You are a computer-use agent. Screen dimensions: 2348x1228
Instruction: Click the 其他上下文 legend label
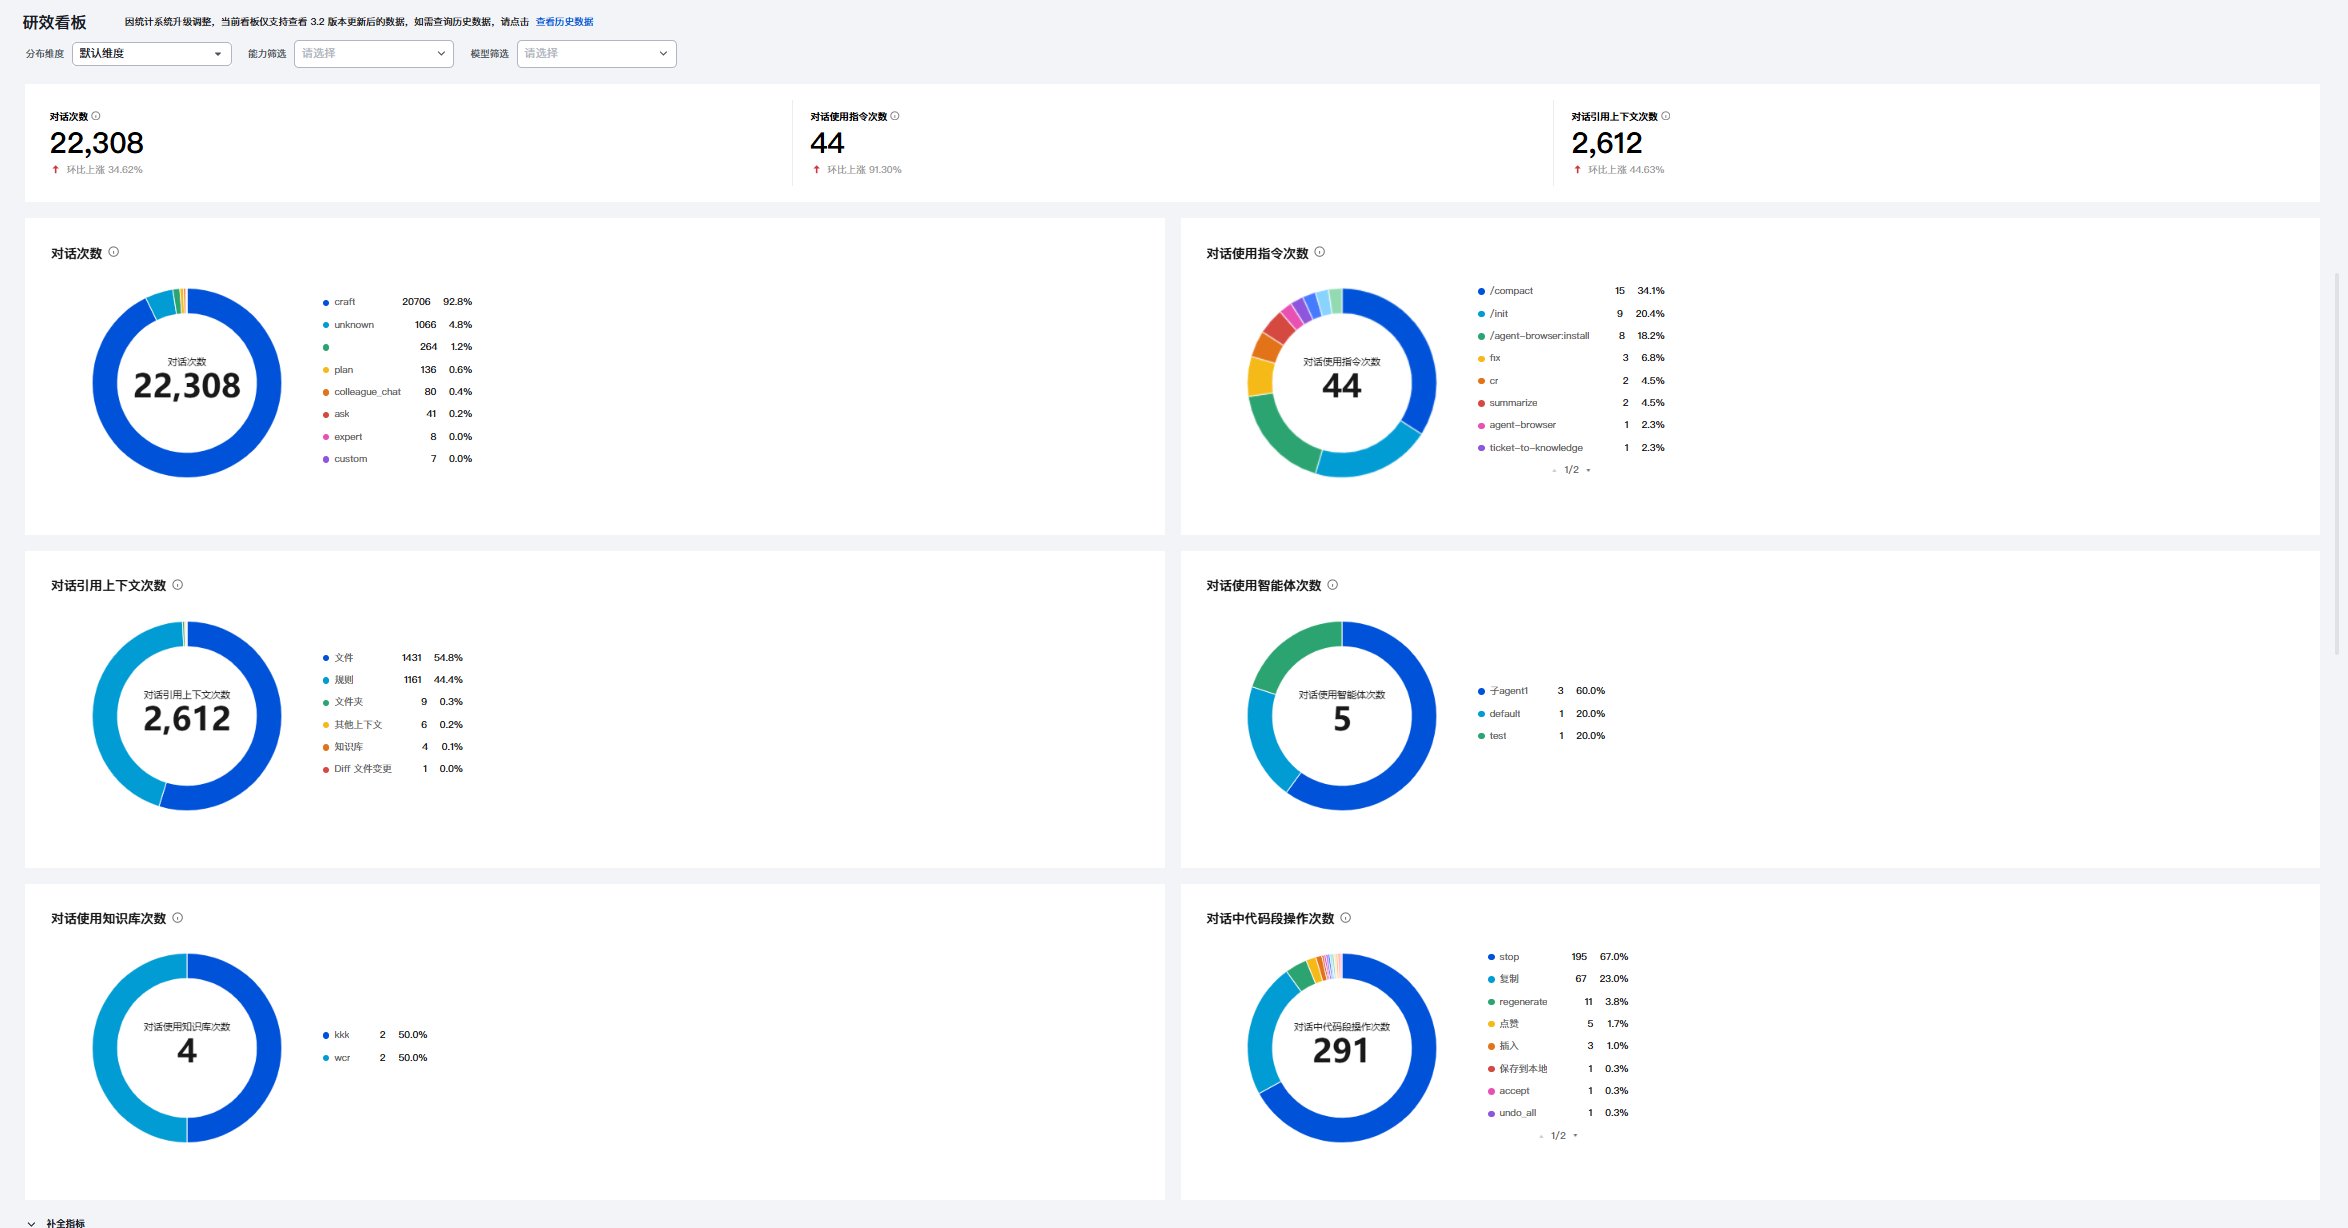[x=358, y=725]
